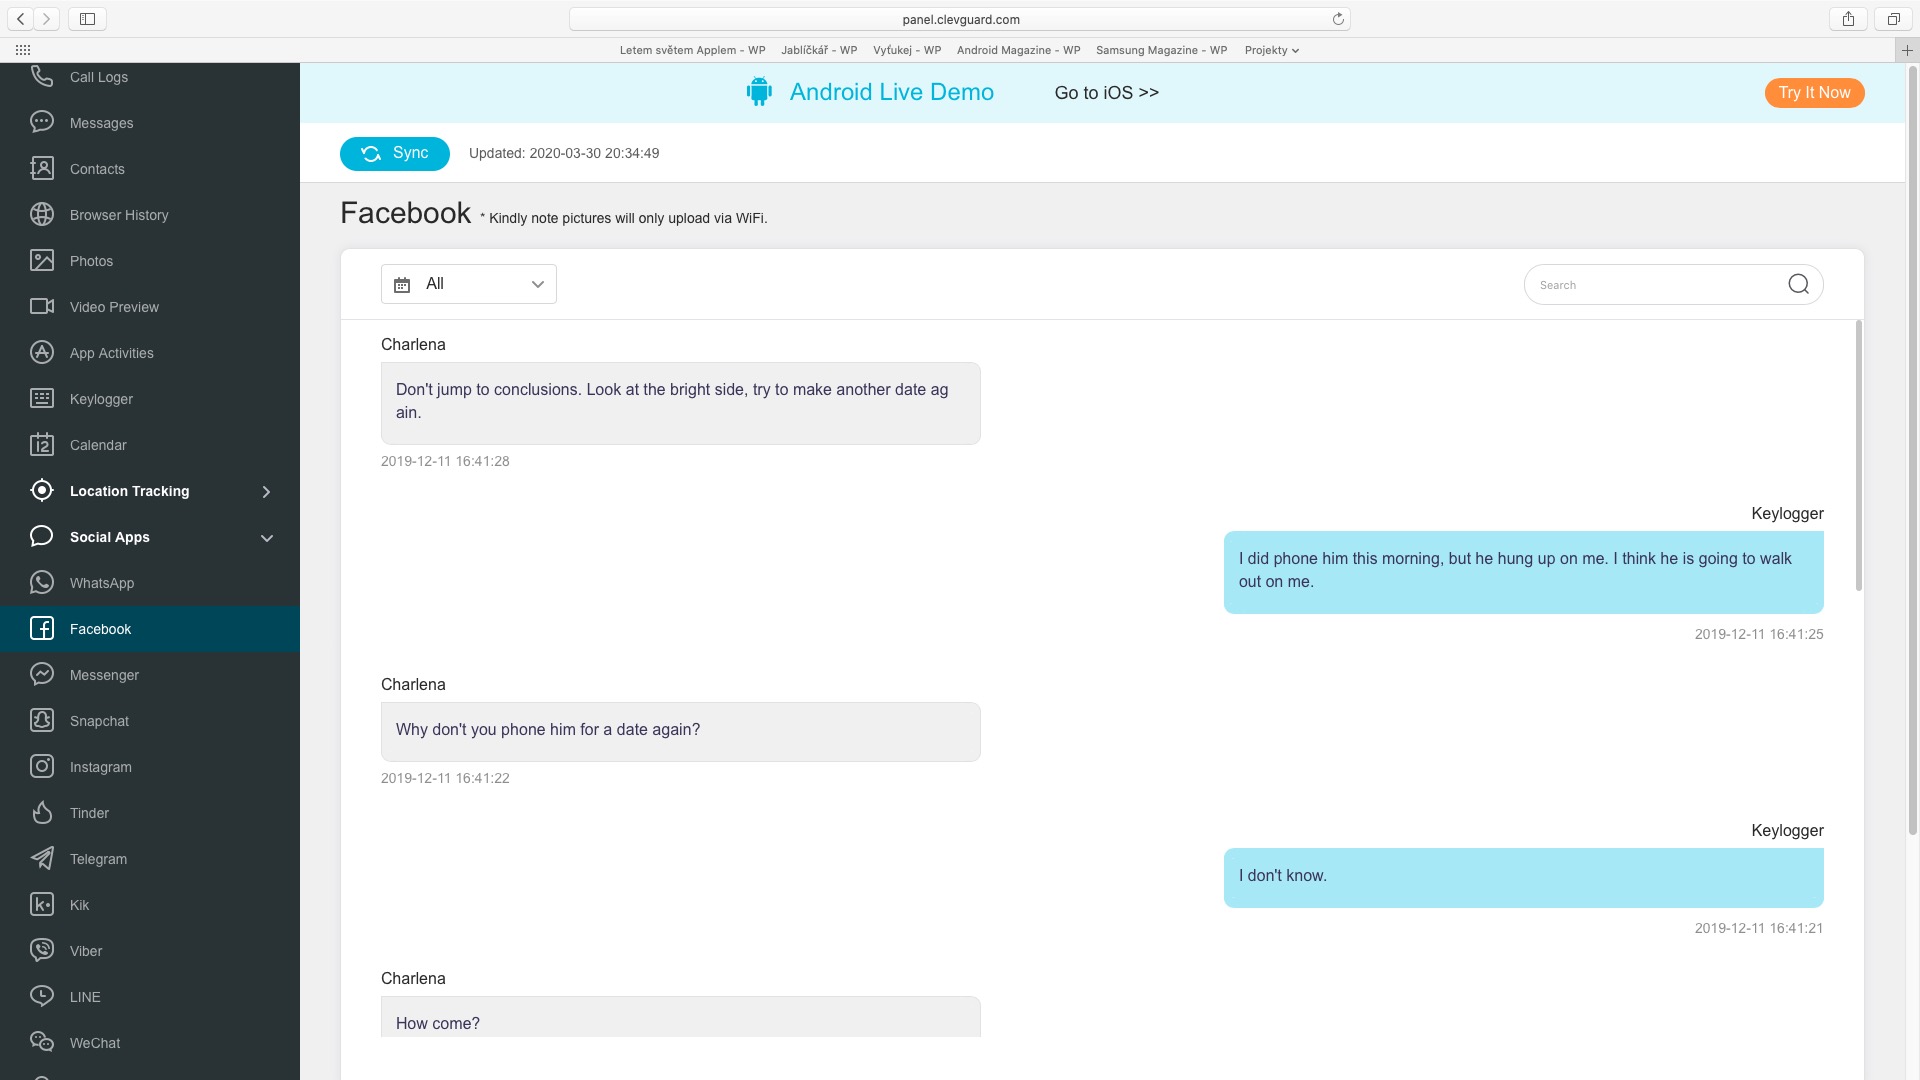Click the Telegram paper plane icon
This screenshot has width=1920, height=1080.
[x=42, y=859]
